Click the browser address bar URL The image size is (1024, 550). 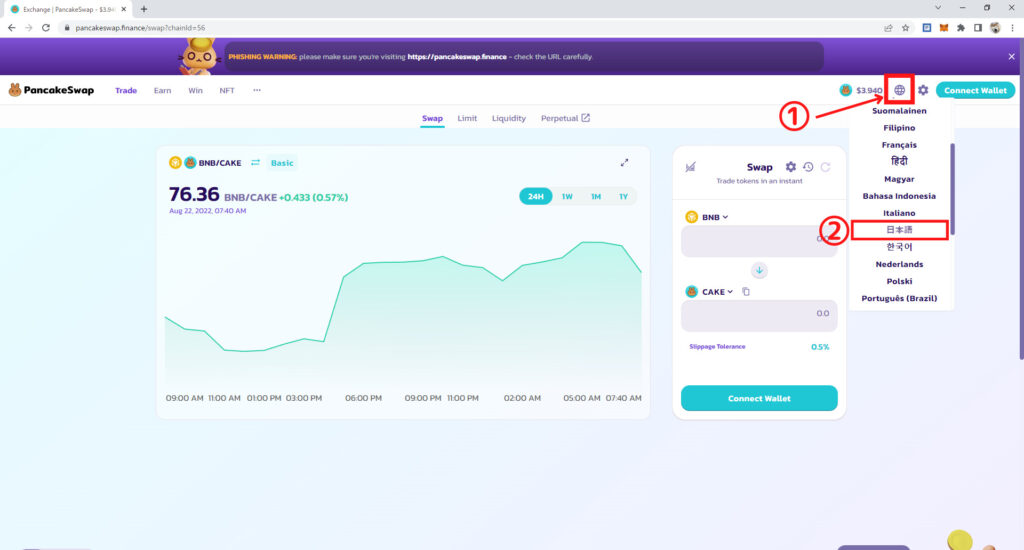(140, 28)
